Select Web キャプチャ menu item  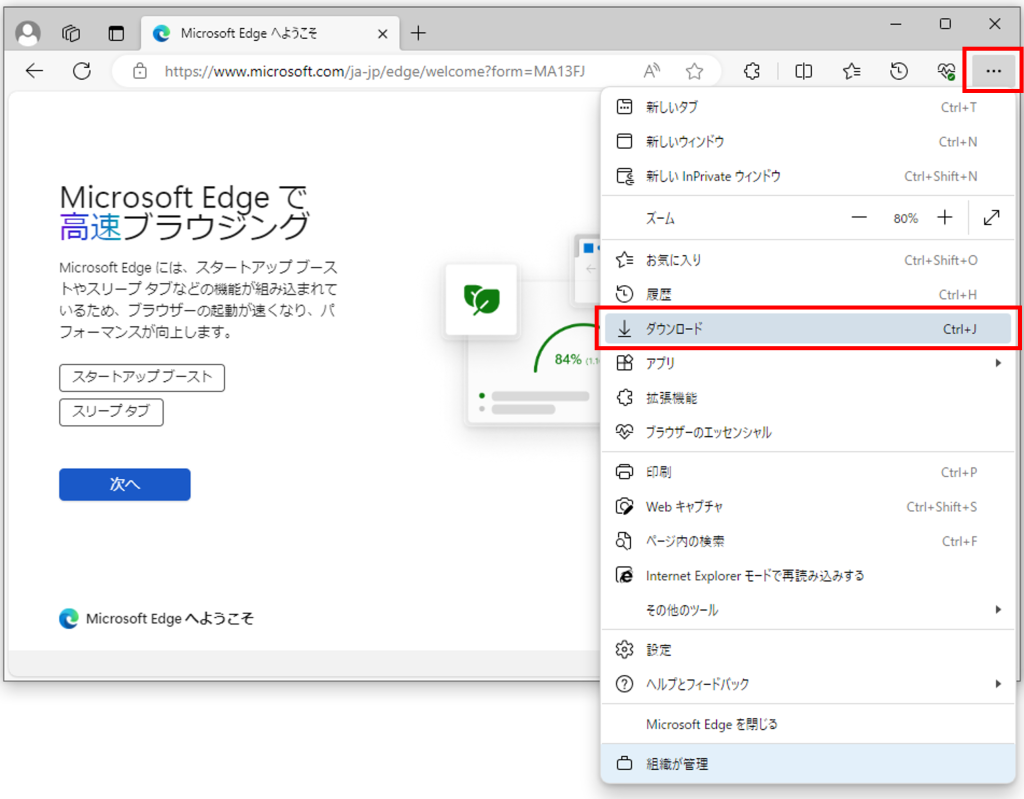(x=807, y=507)
